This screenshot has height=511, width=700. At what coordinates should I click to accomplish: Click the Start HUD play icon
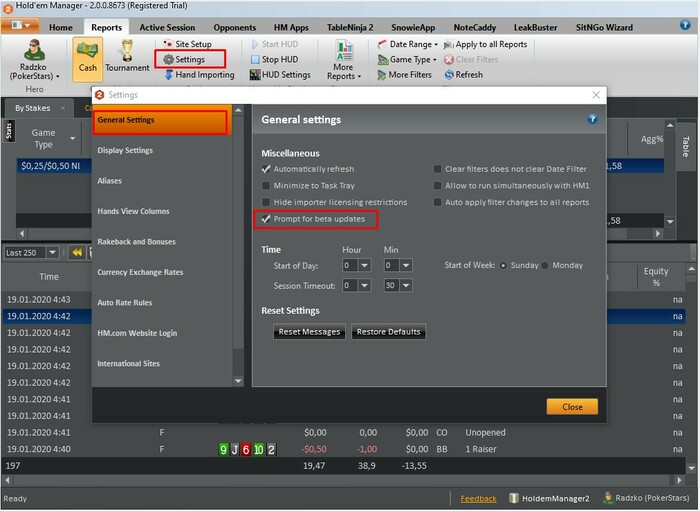255,44
